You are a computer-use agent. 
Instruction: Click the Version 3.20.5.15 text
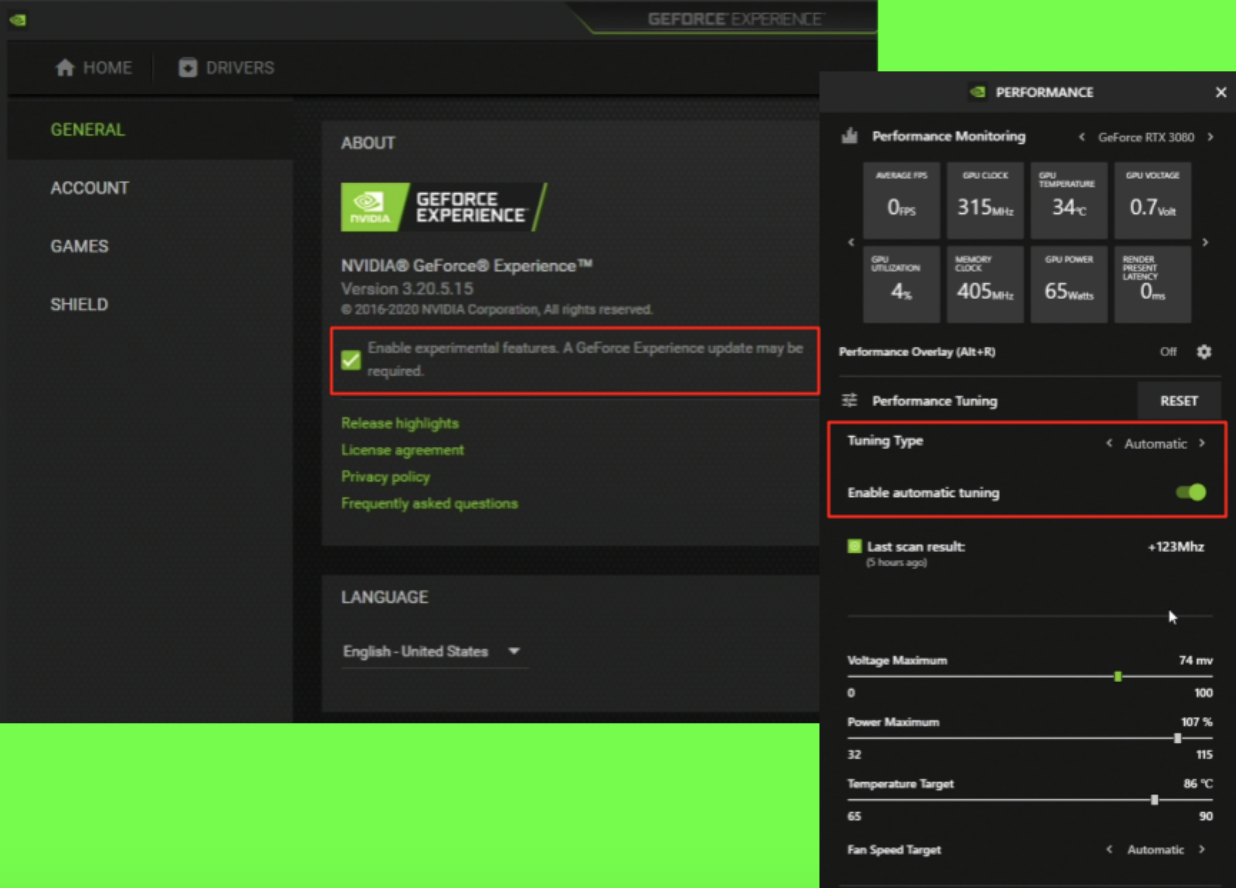tap(407, 289)
